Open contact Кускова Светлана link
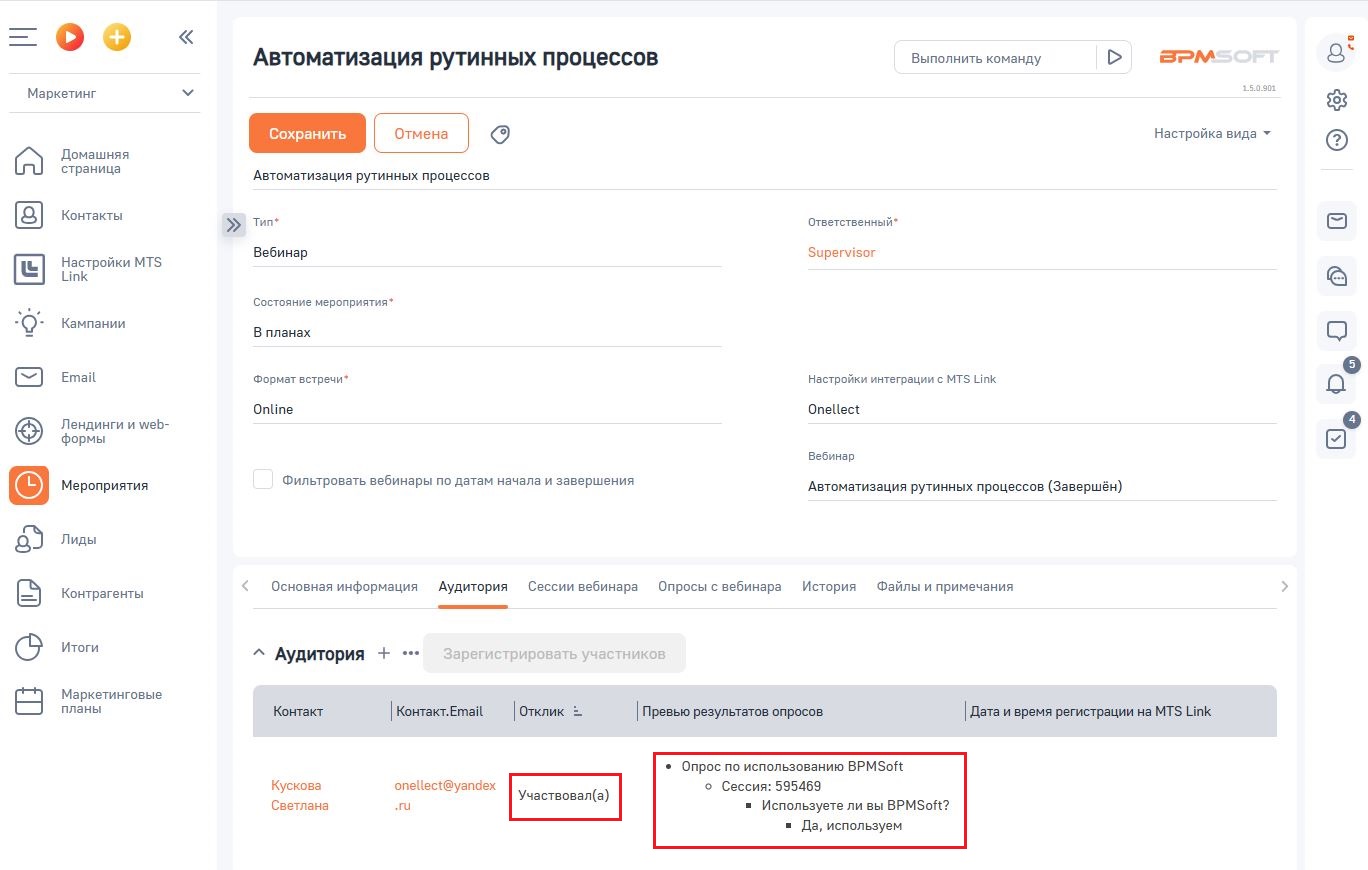Image resolution: width=1368 pixels, height=870 pixels. (298, 795)
